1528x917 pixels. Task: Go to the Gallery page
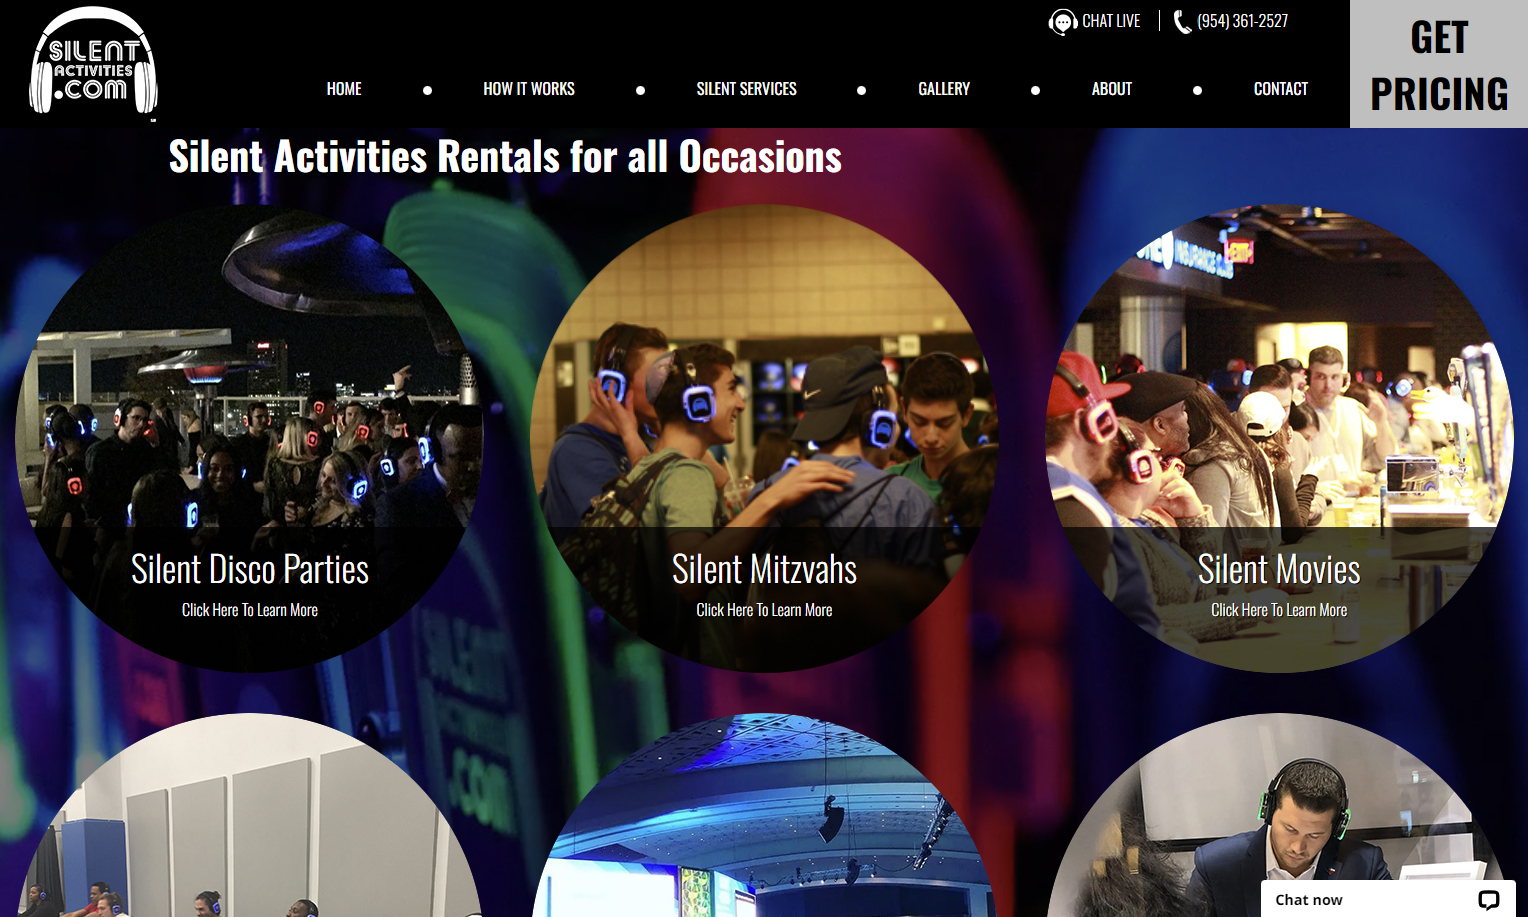tap(944, 89)
